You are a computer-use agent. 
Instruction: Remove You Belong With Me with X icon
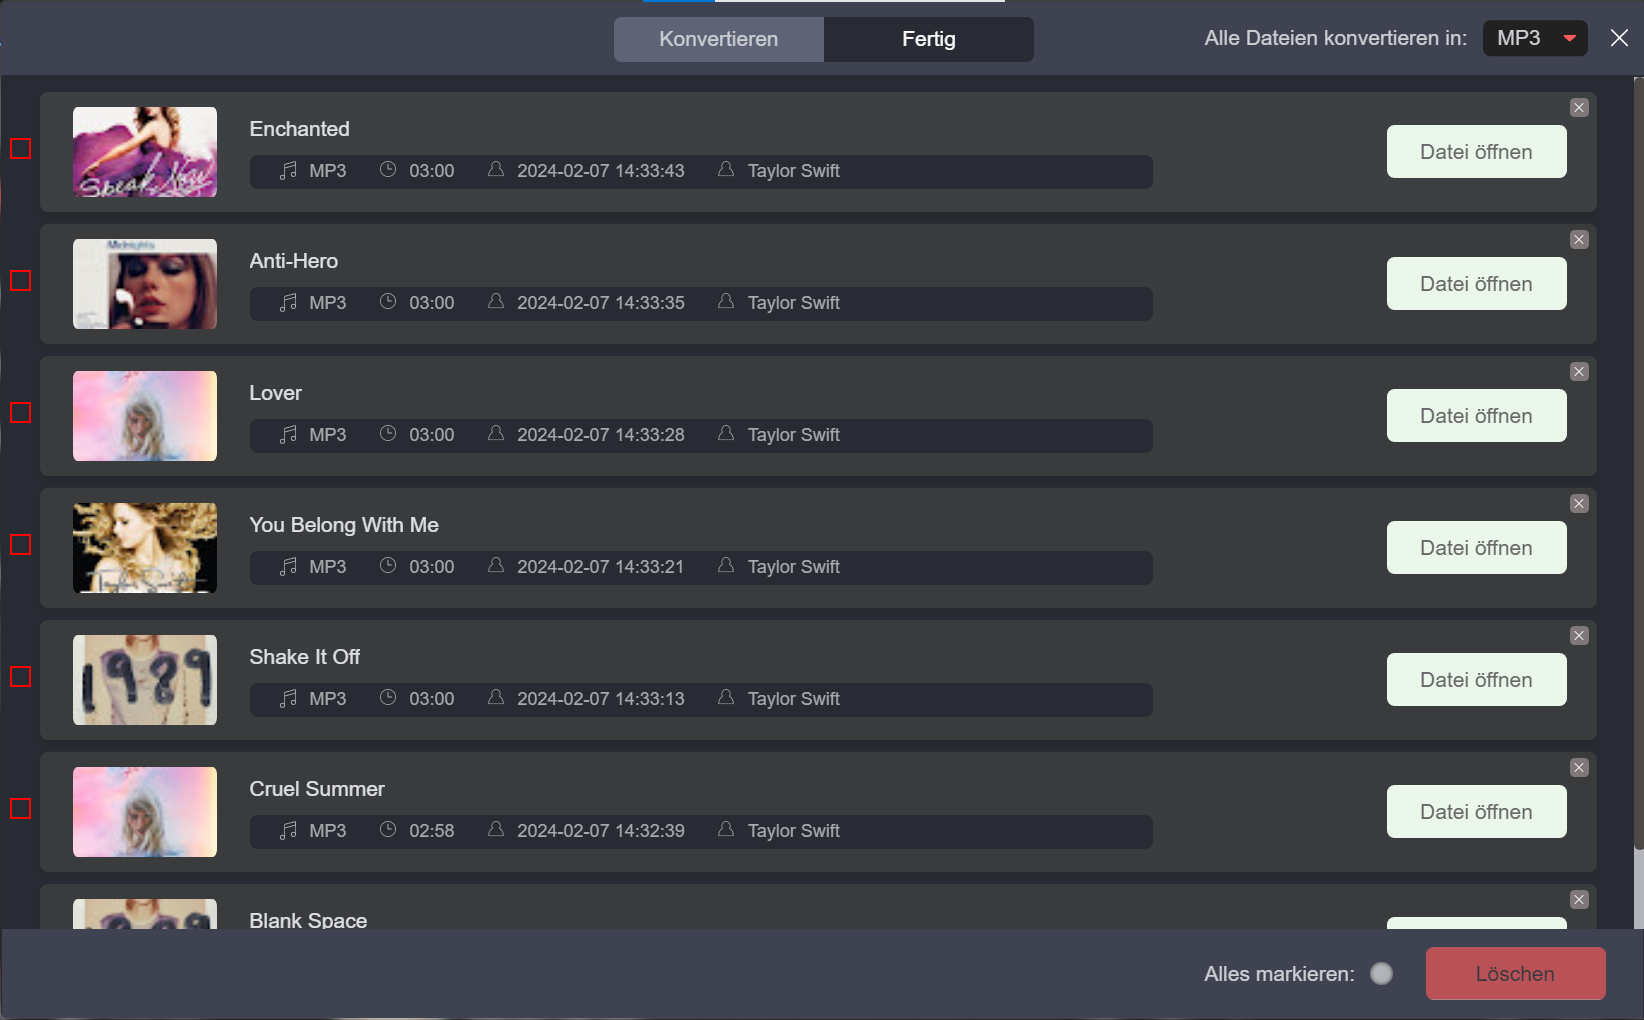pyautogui.click(x=1579, y=503)
